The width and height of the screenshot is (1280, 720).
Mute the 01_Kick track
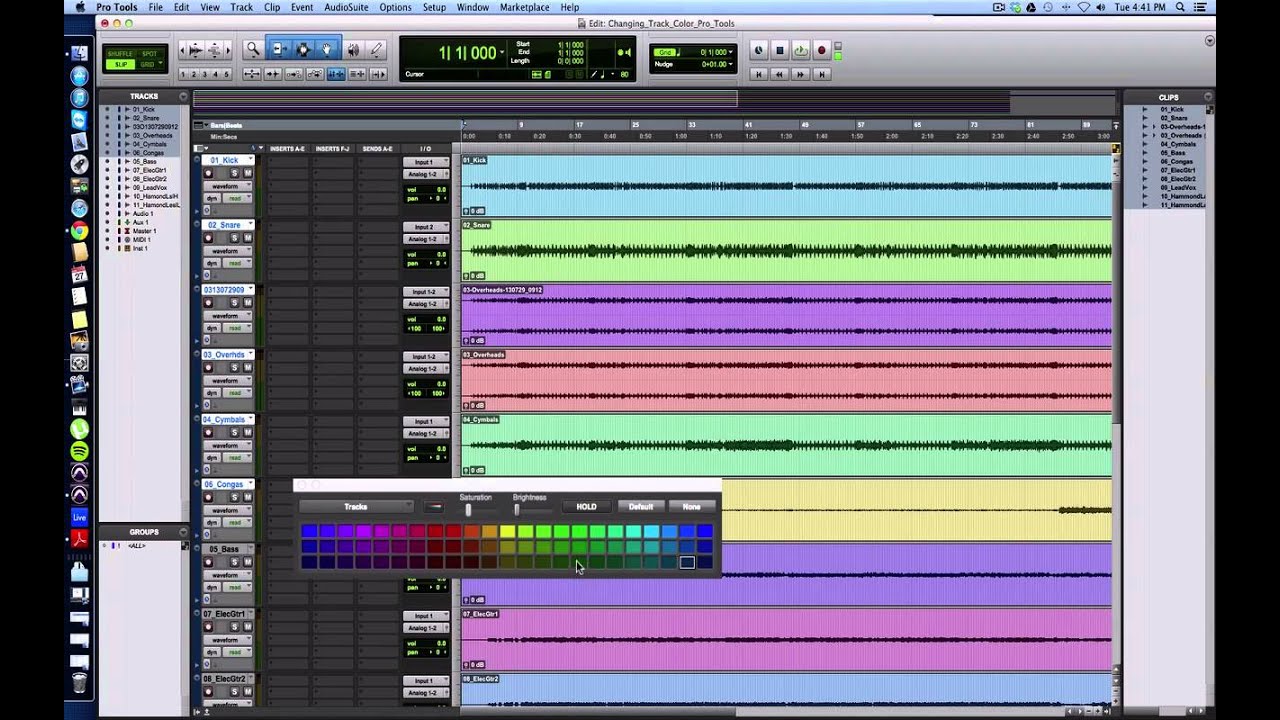point(247,174)
